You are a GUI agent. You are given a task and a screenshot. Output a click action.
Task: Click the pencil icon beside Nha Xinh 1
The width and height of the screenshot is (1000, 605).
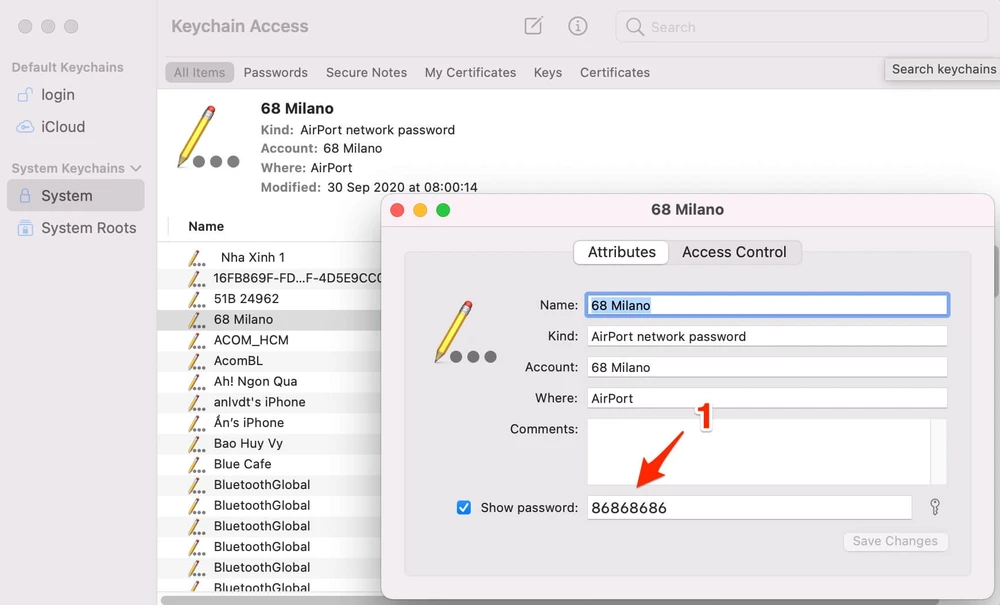click(x=196, y=257)
